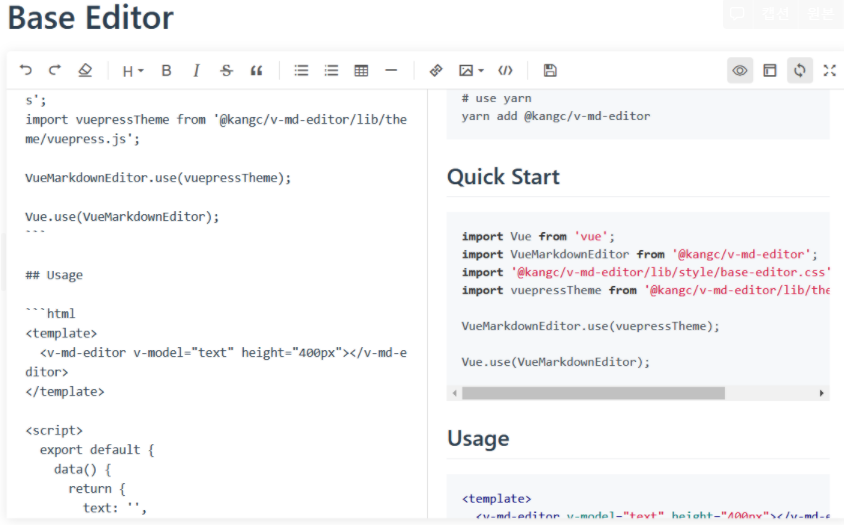Click the horizontal scrollbar thumb in code block
The width and height of the screenshot is (844, 525).
[x=593, y=394]
